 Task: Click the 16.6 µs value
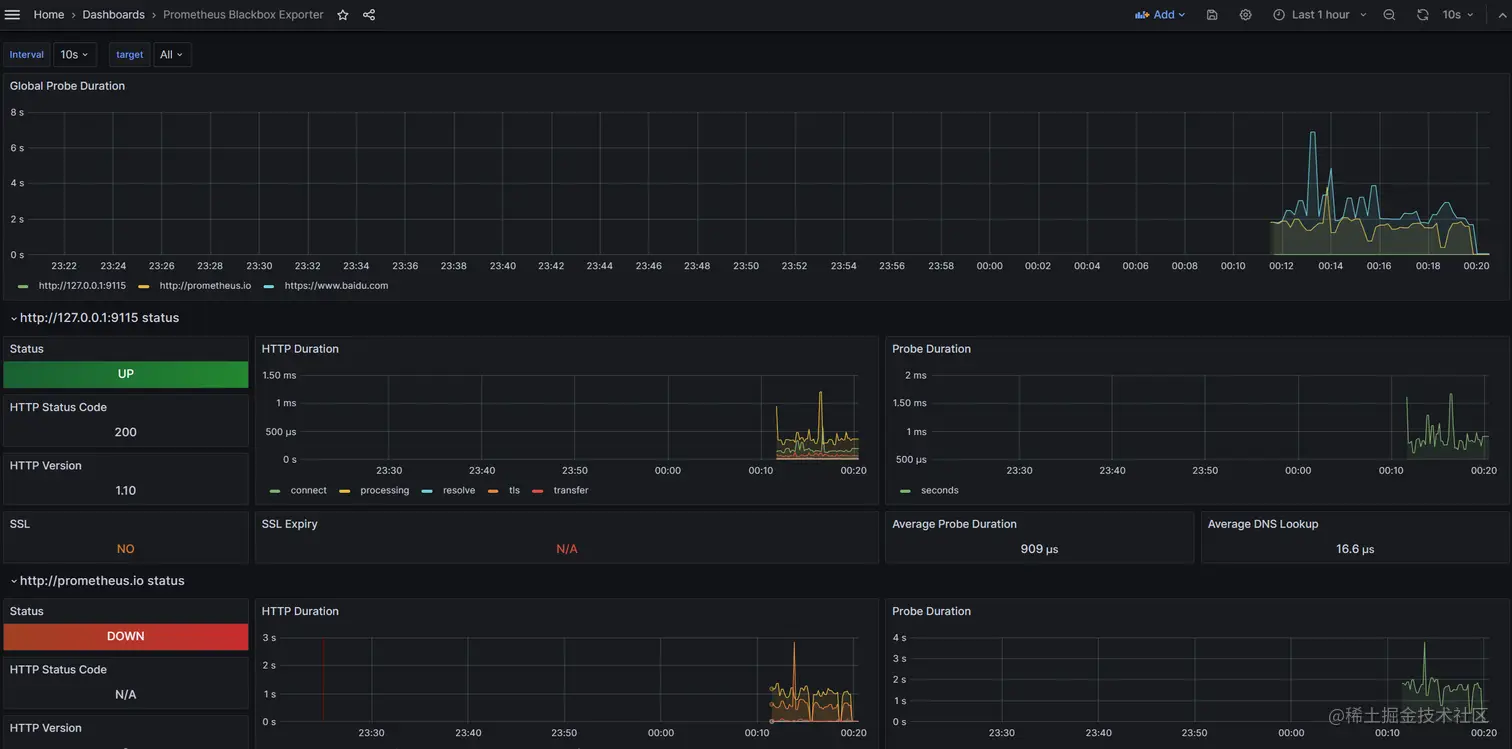coord(1355,549)
